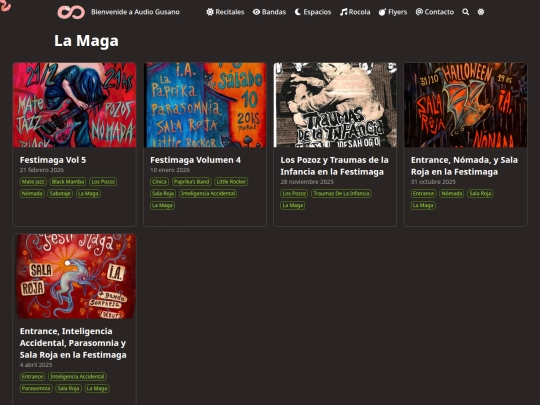Open the Halloween flyer thumbnail
540x405 pixels.
tap(465, 105)
